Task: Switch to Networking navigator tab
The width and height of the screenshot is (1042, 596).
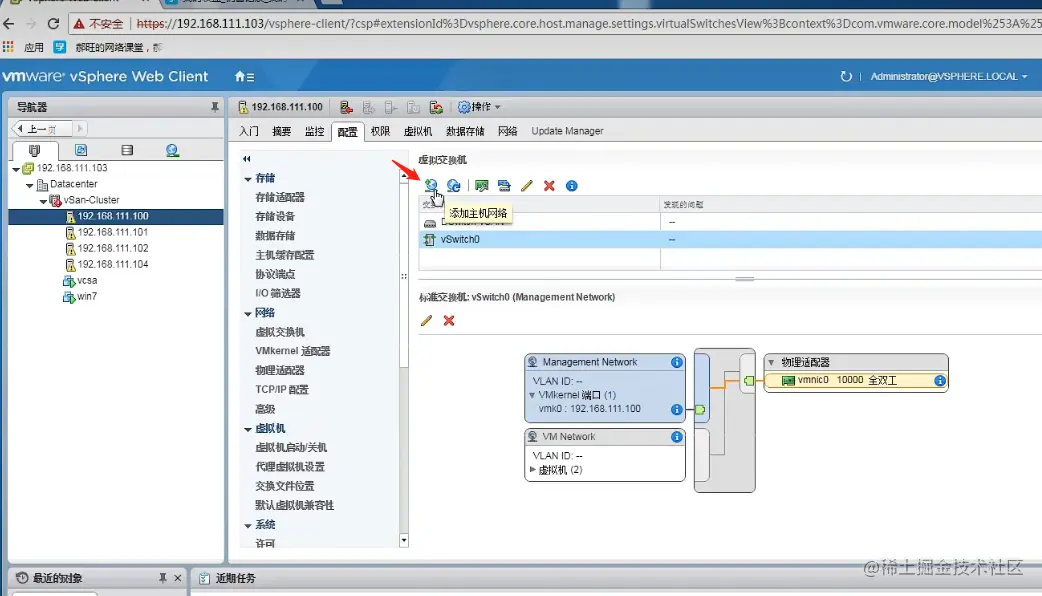Action: pos(172,150)
